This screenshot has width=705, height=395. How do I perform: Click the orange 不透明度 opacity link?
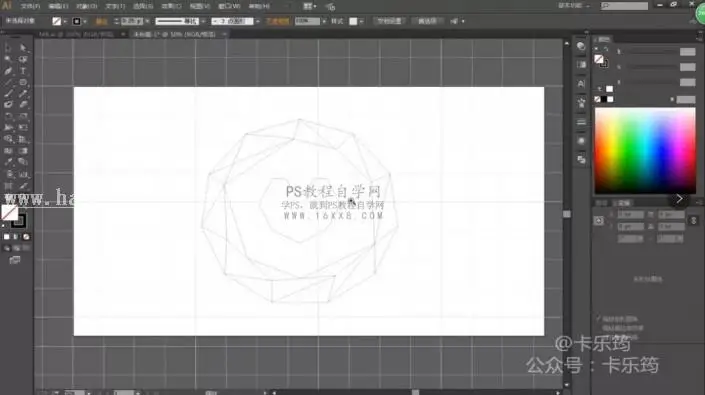coord(277,21)
